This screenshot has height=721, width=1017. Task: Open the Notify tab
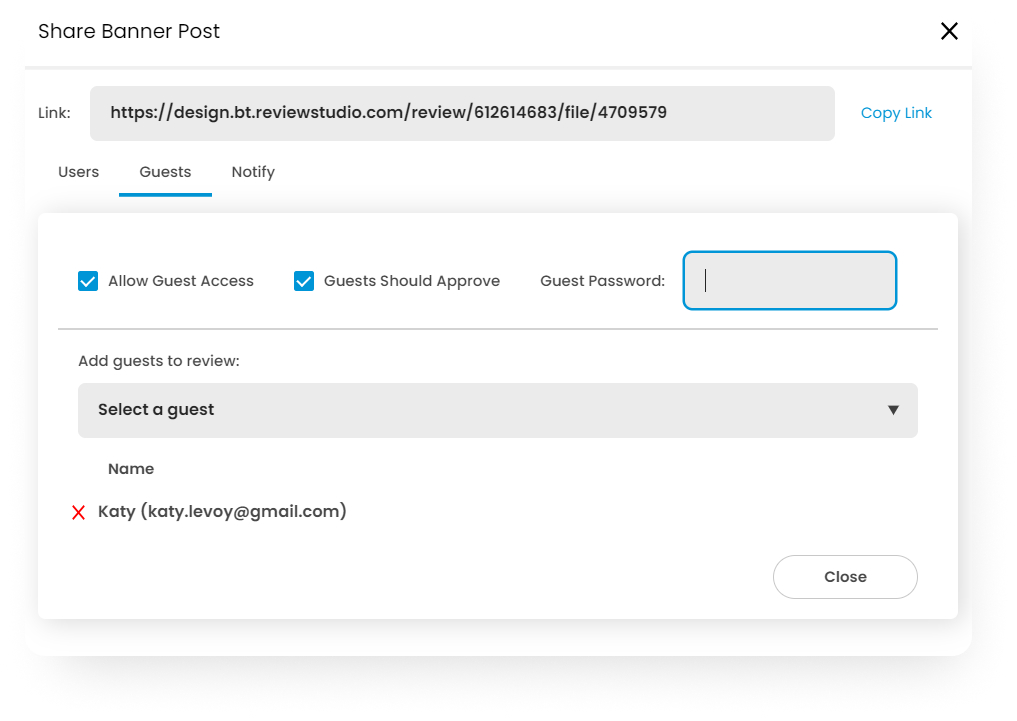point(253,172)
